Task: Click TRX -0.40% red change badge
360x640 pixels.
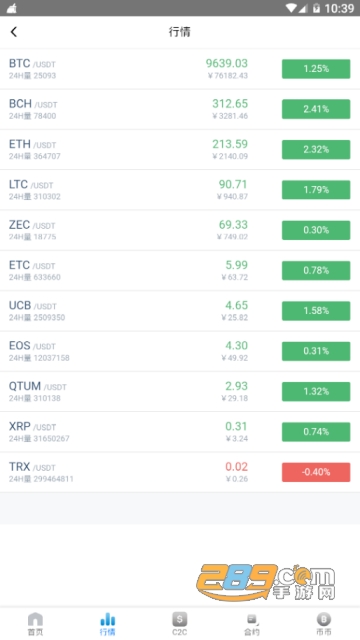Action: pyautogui.click(x=316, y=472)
